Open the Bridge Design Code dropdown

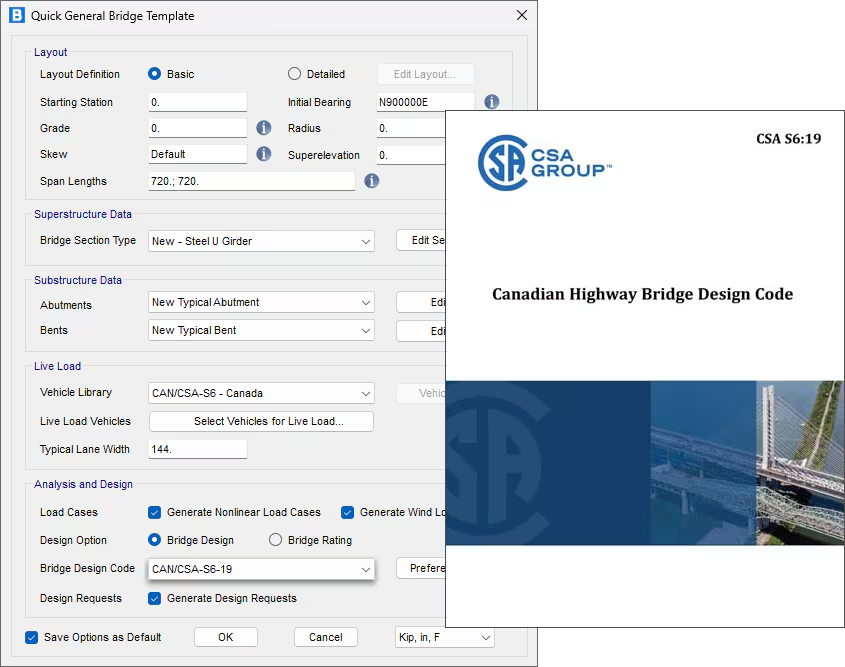click(x=261, y=569)
